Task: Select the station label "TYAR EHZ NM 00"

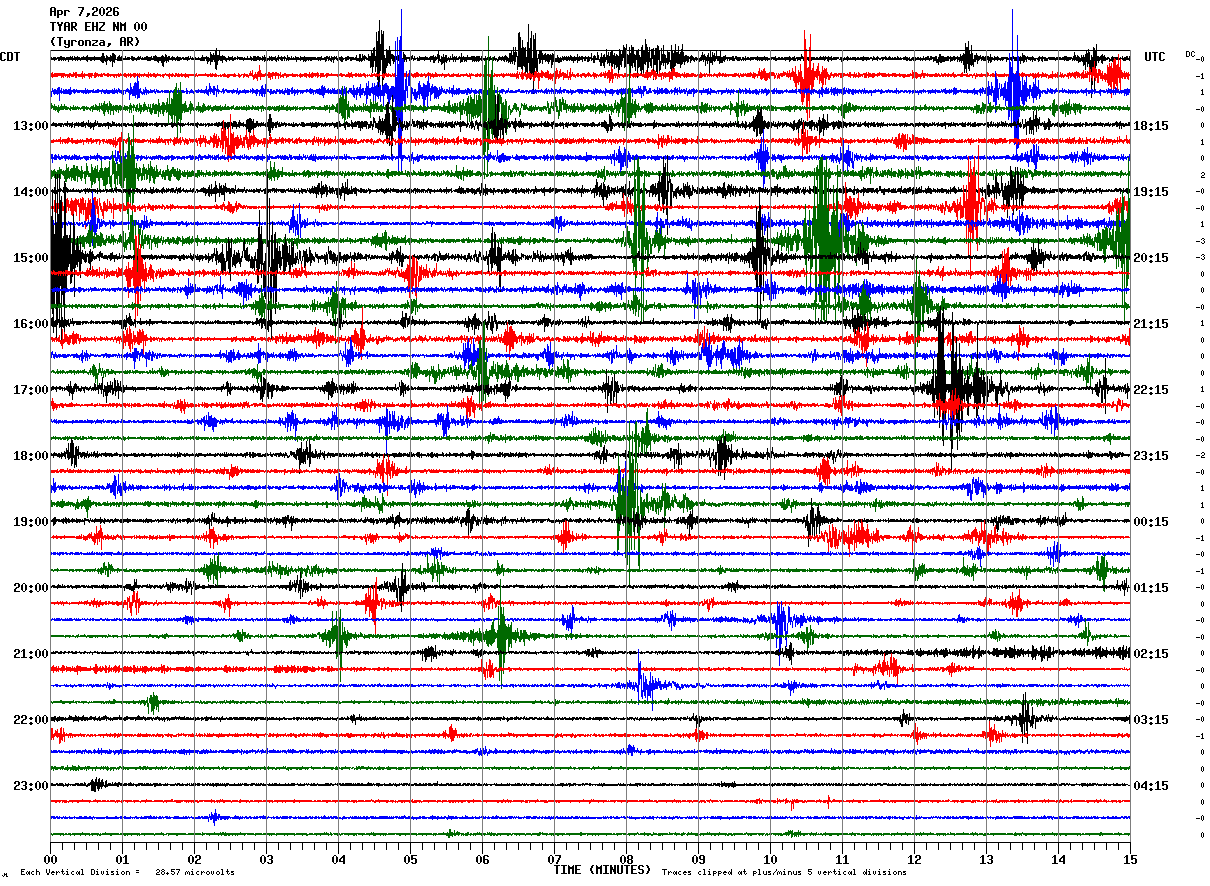Action: tap(98, 27)
